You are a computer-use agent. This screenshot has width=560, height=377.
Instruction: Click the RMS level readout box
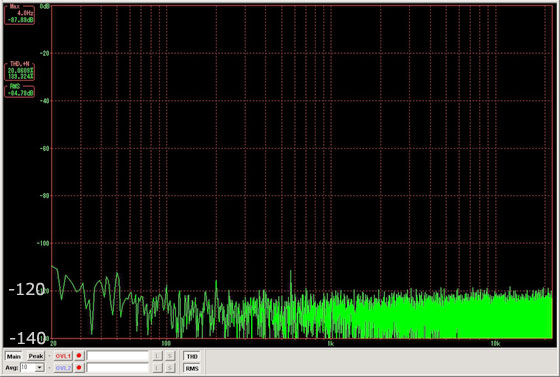20,91
